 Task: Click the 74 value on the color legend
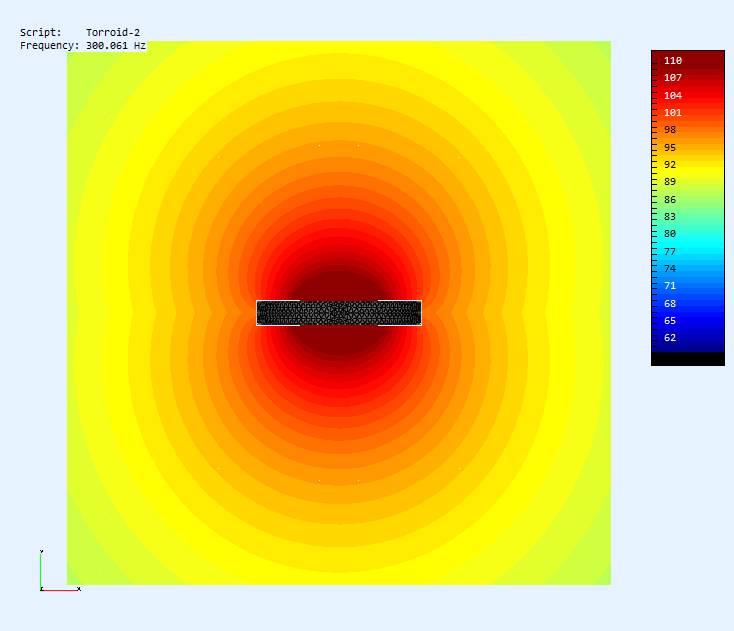tap(670, 269)
